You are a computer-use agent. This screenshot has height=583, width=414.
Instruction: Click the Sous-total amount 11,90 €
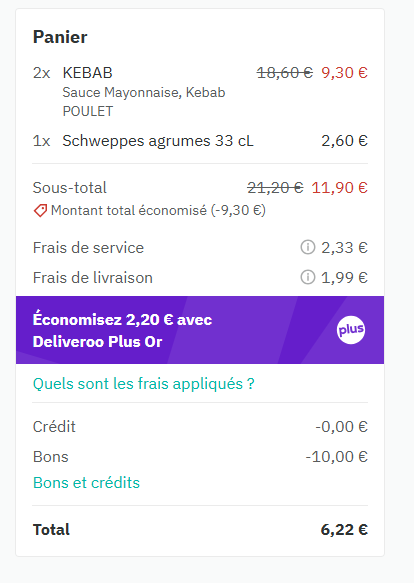click(x=340, y=187)
